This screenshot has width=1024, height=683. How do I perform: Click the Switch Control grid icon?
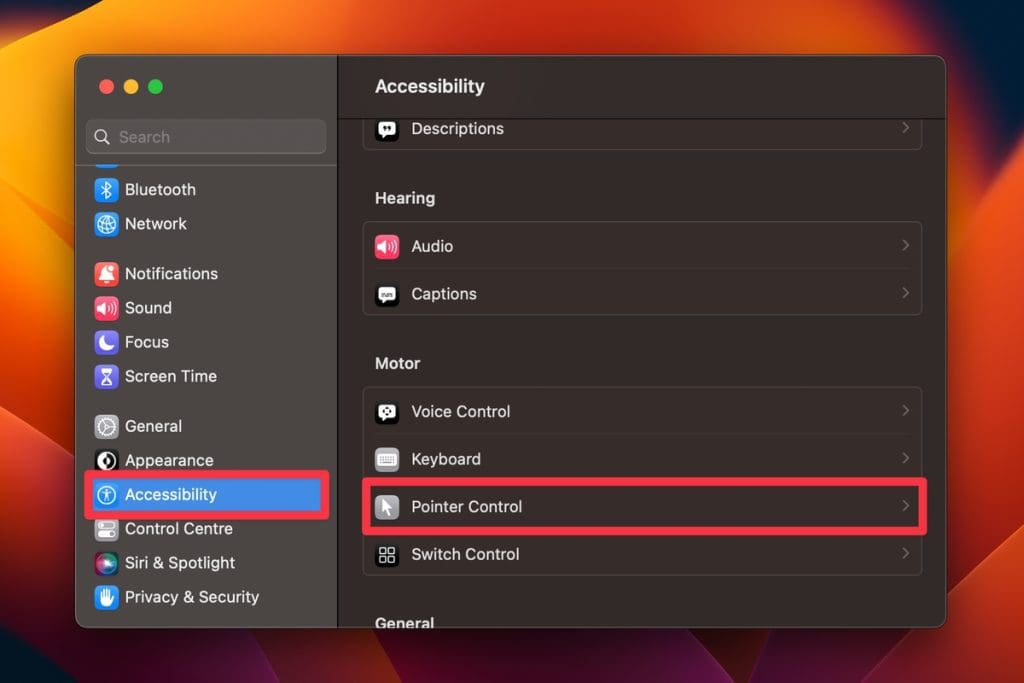click(x=387, y=555)
